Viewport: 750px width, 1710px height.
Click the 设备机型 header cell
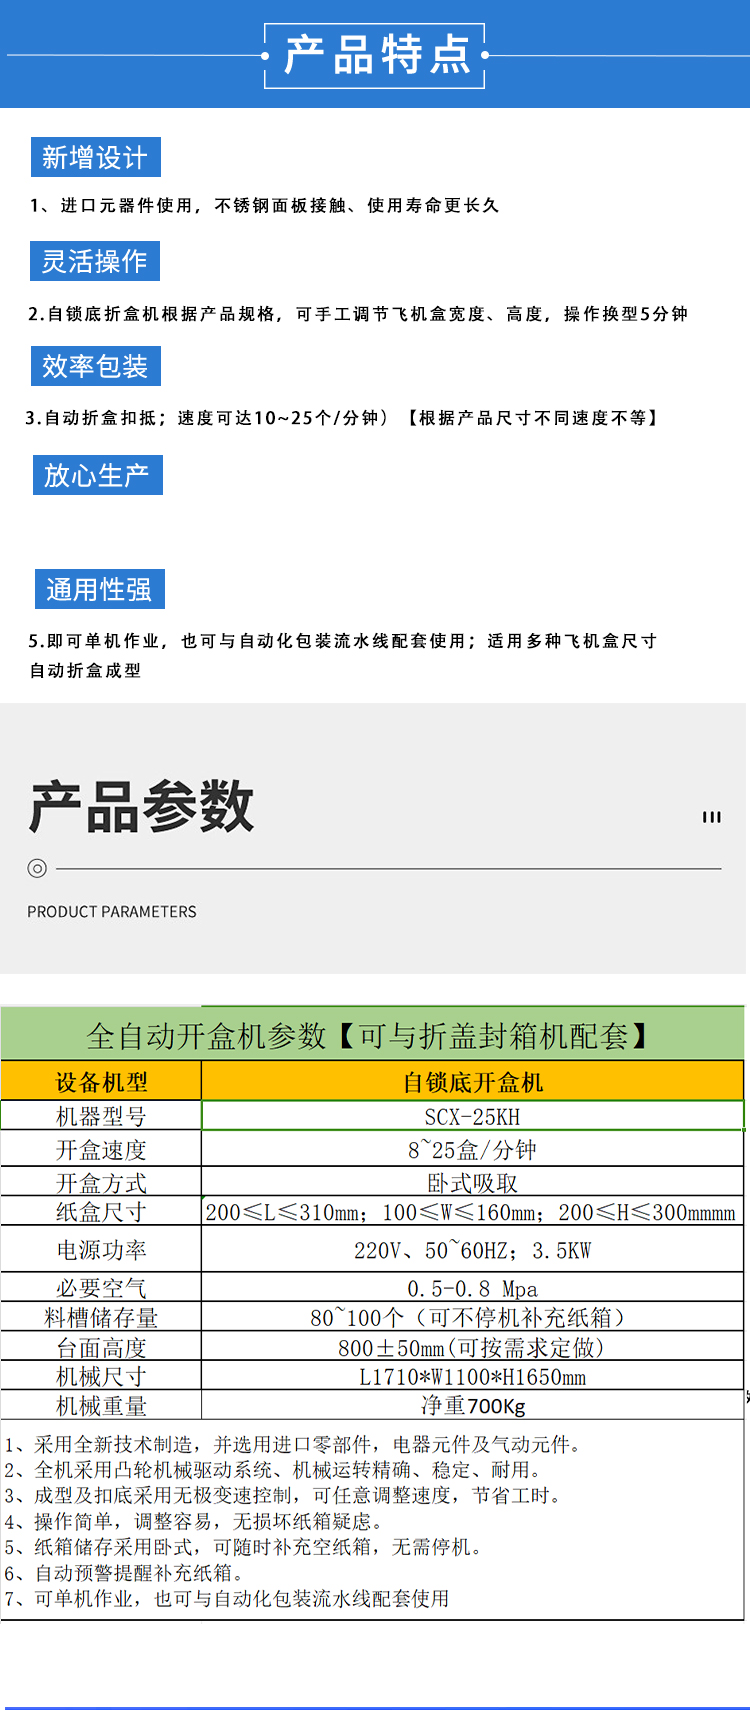pos(101,1082)
